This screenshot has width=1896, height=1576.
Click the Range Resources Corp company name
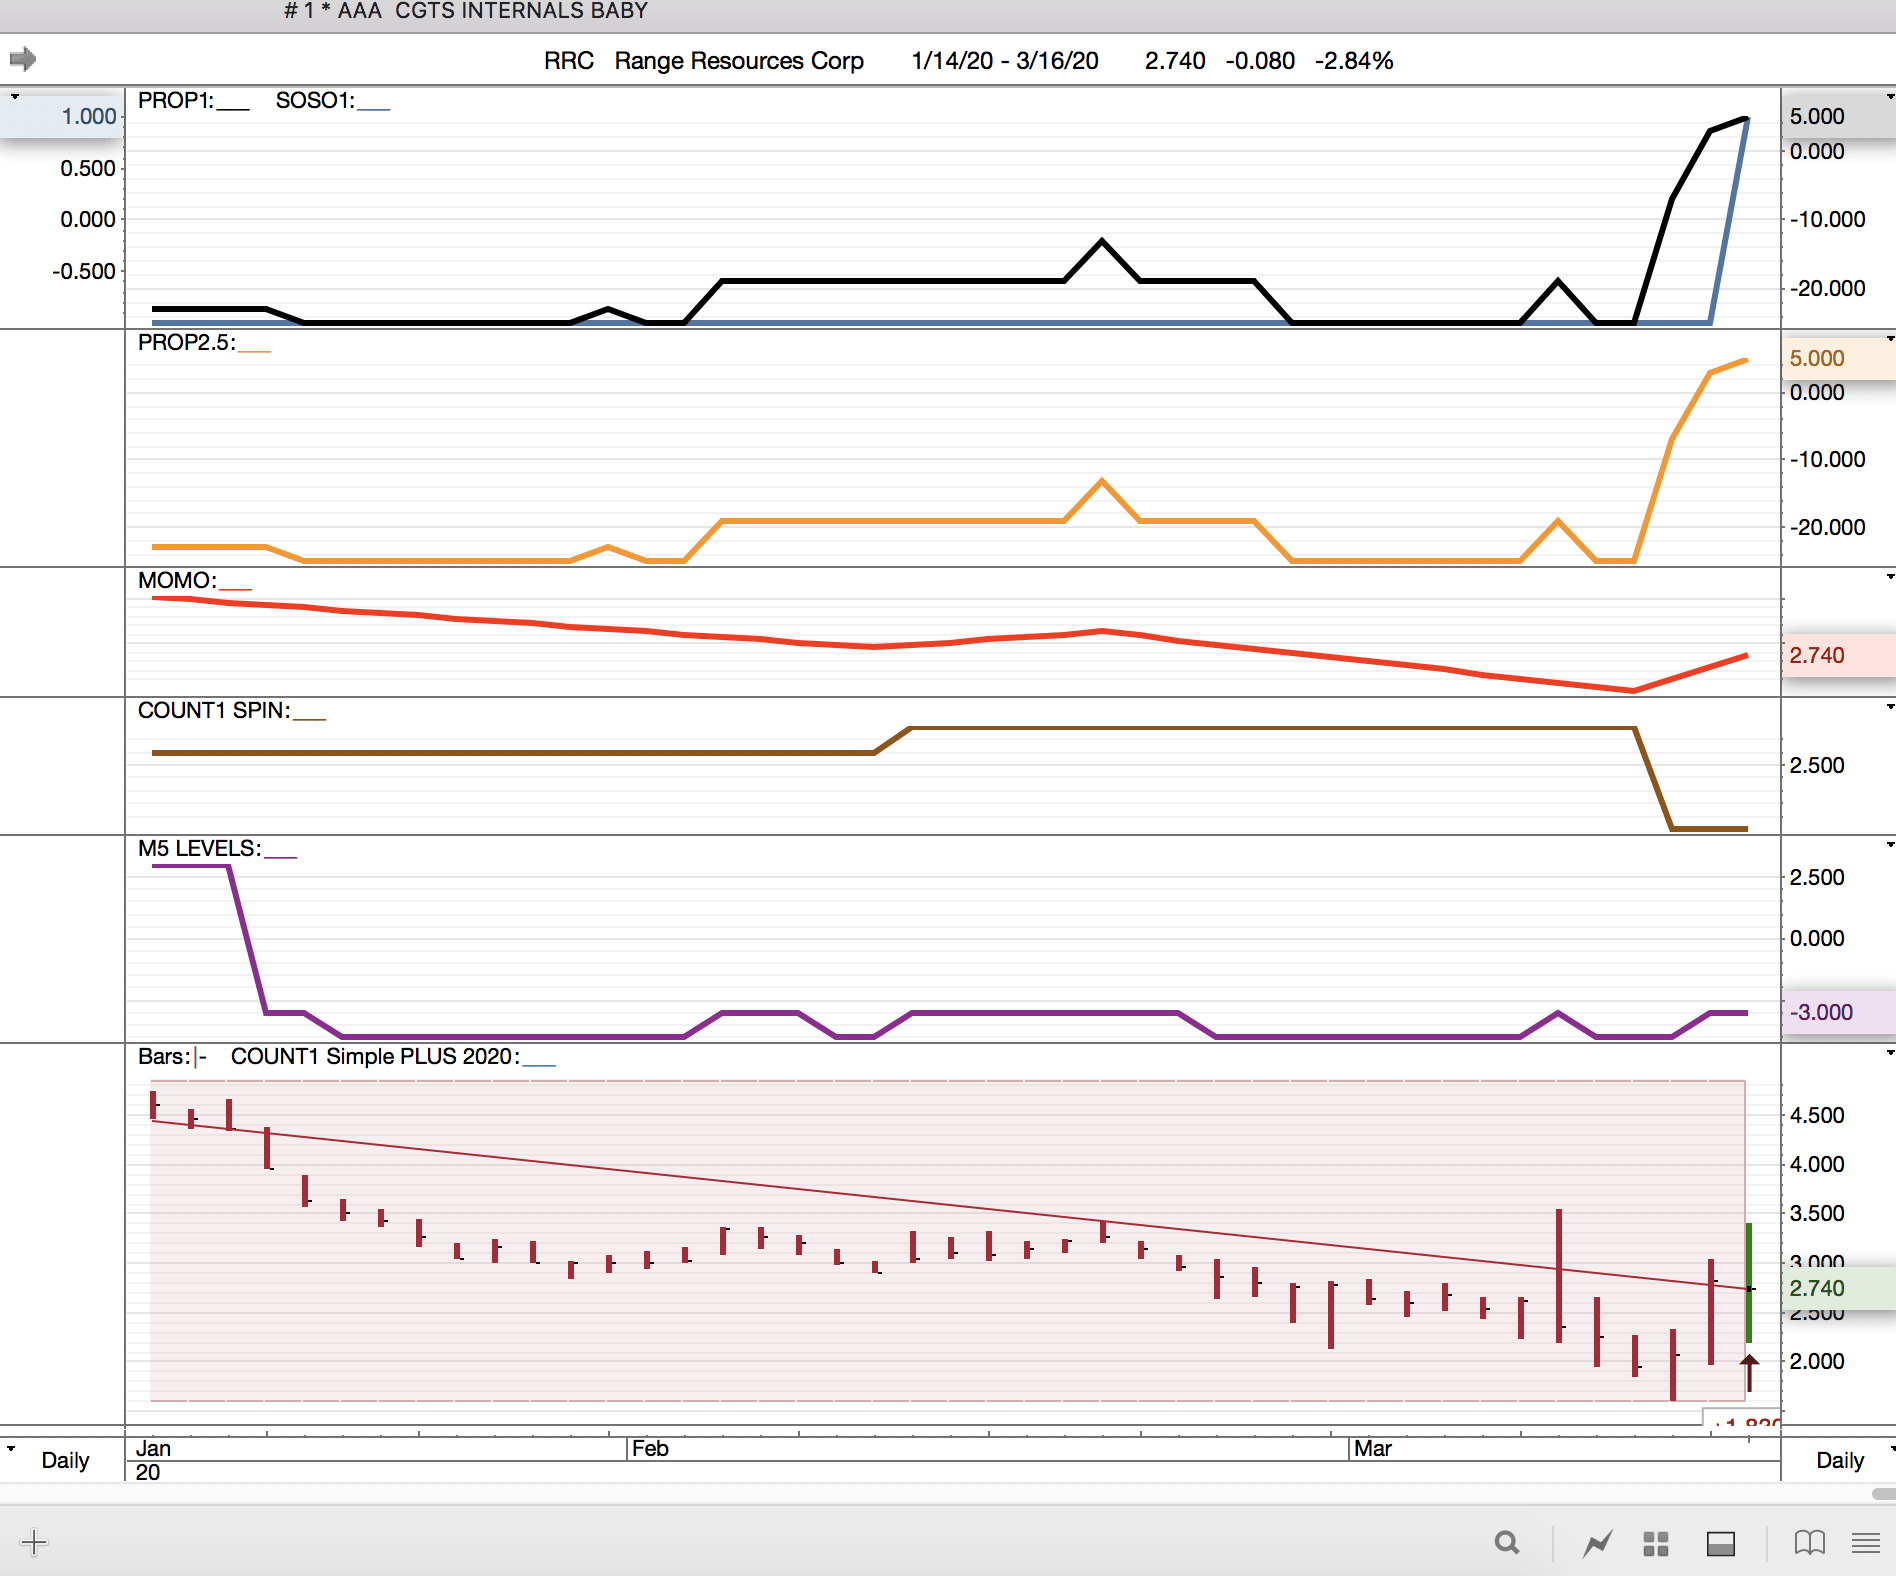[739, 61]
